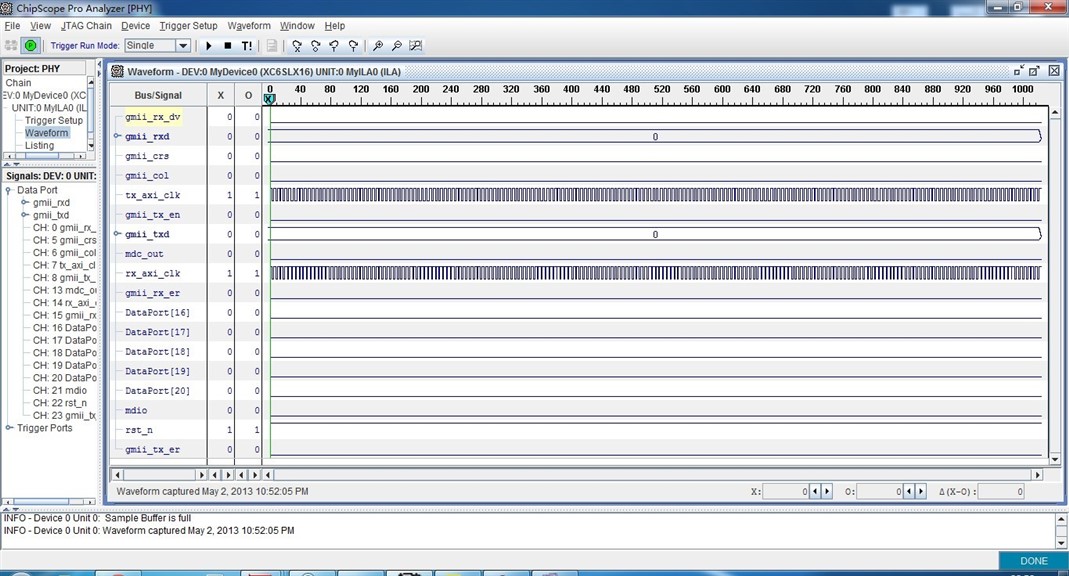
Task: Click the Fit Window zoom icon
Action: tap(416, 46)
